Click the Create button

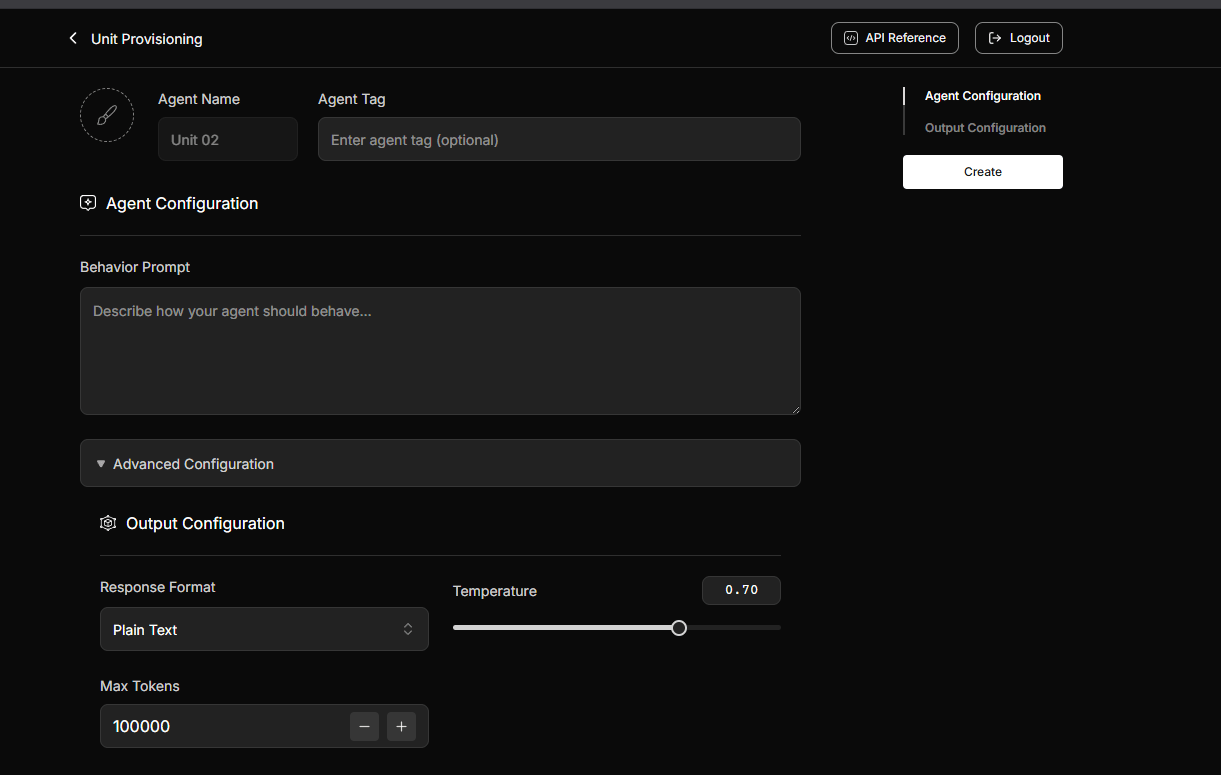click(x=983, y=172)
